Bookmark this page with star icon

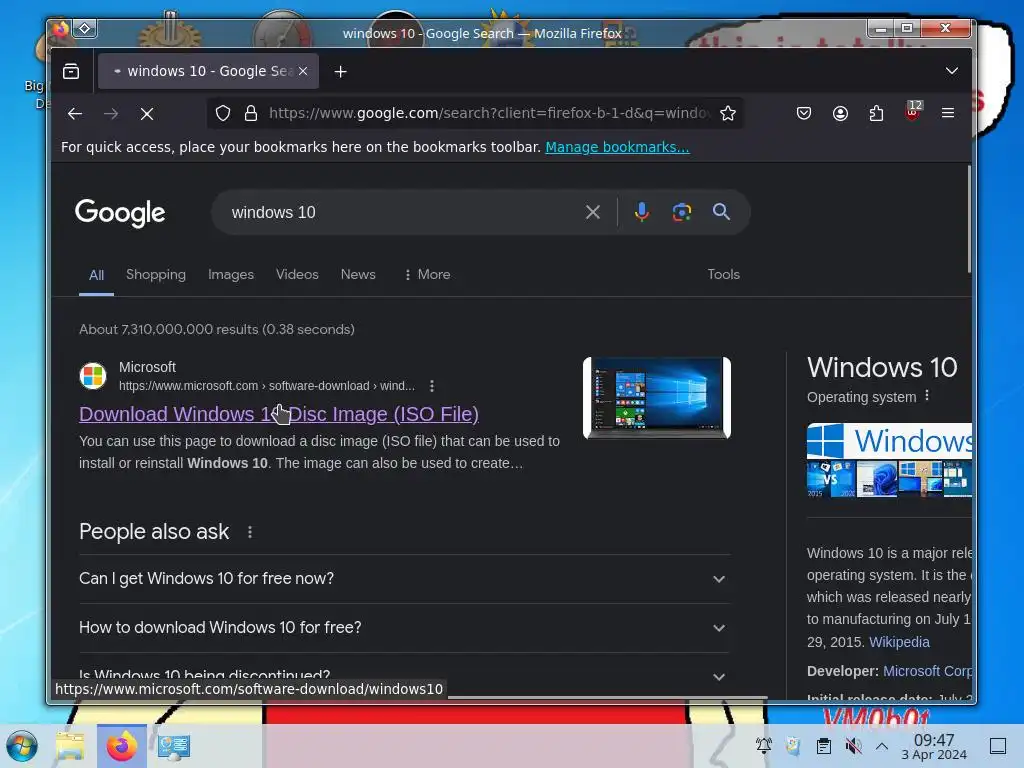click(x=728, y=114)
